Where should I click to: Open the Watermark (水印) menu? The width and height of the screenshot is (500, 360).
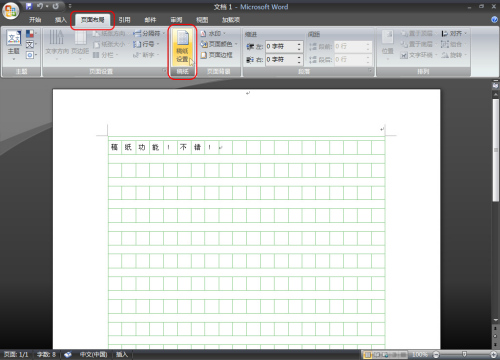click(213, 34)
